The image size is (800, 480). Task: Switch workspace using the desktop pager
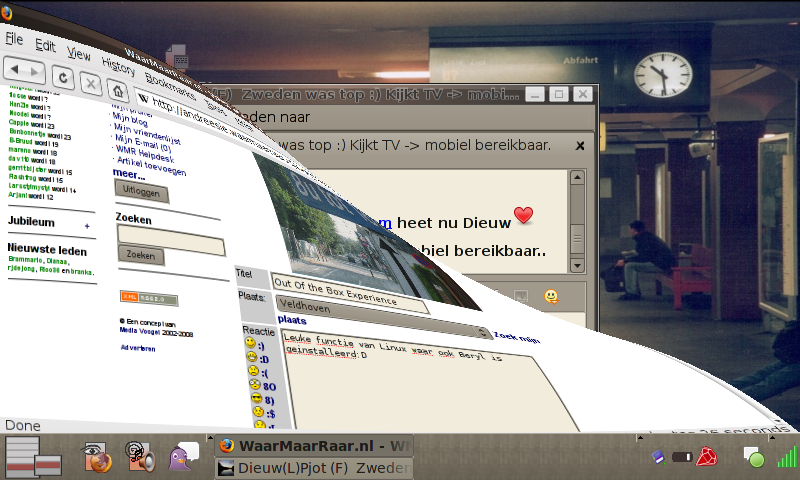33,457
